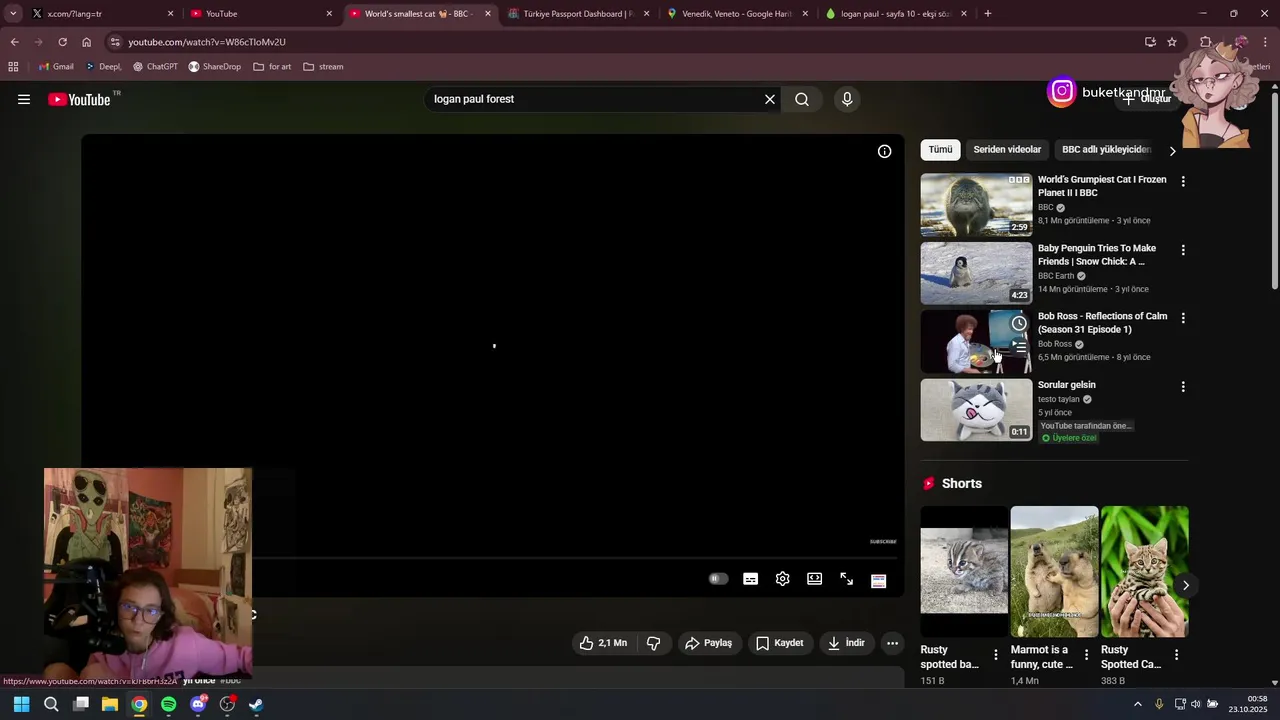Open options menu for Baby Penguin video
This screenshot has width=1280, height=720.
[x=1183, y=250]
